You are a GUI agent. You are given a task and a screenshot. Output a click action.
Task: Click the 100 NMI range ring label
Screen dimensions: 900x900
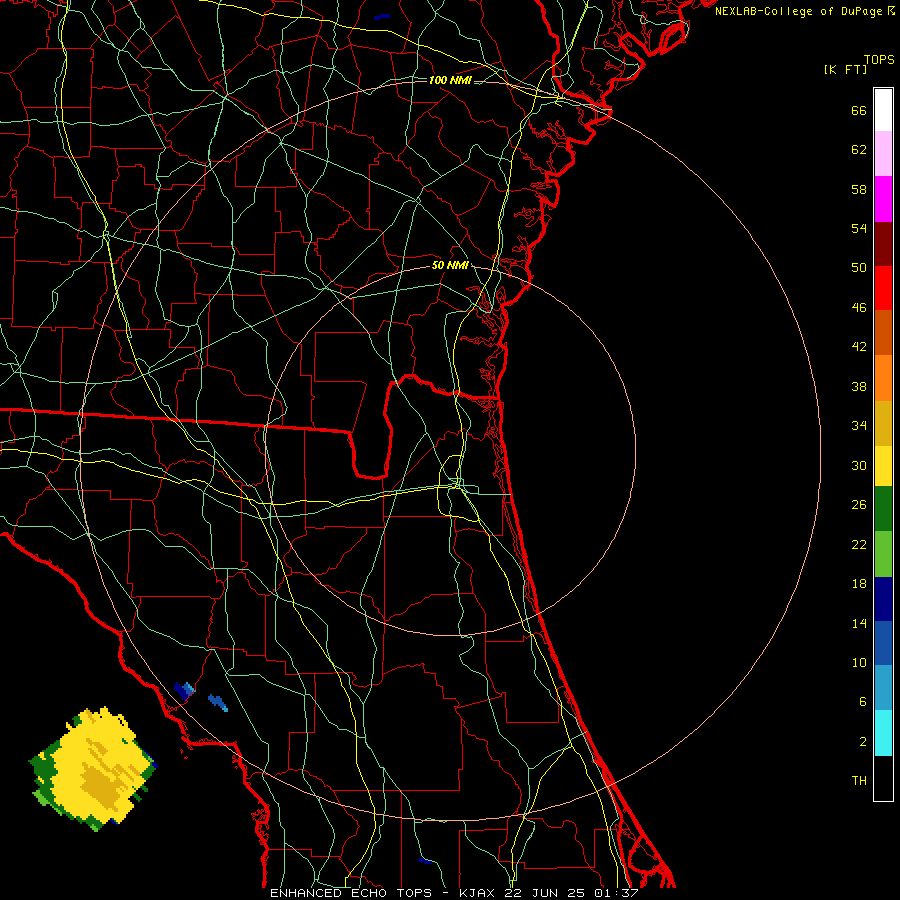pyautogui.click(x=450, y=80)
